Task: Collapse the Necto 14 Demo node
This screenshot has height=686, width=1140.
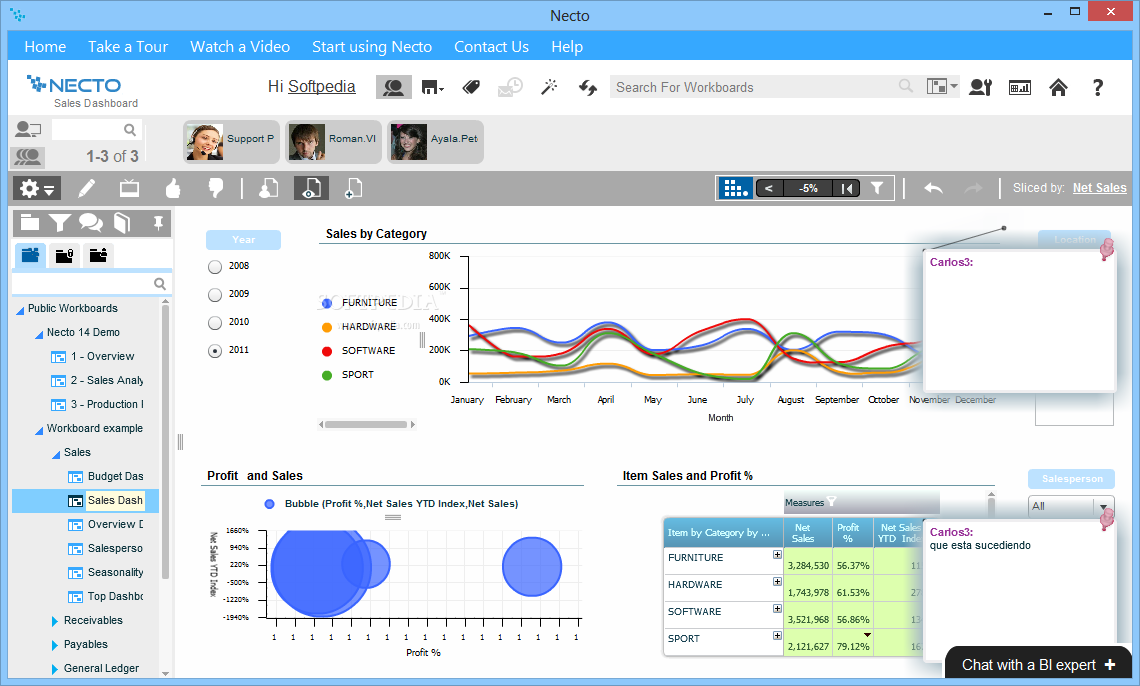Action: pyautogui.click(x=39, y=334)
